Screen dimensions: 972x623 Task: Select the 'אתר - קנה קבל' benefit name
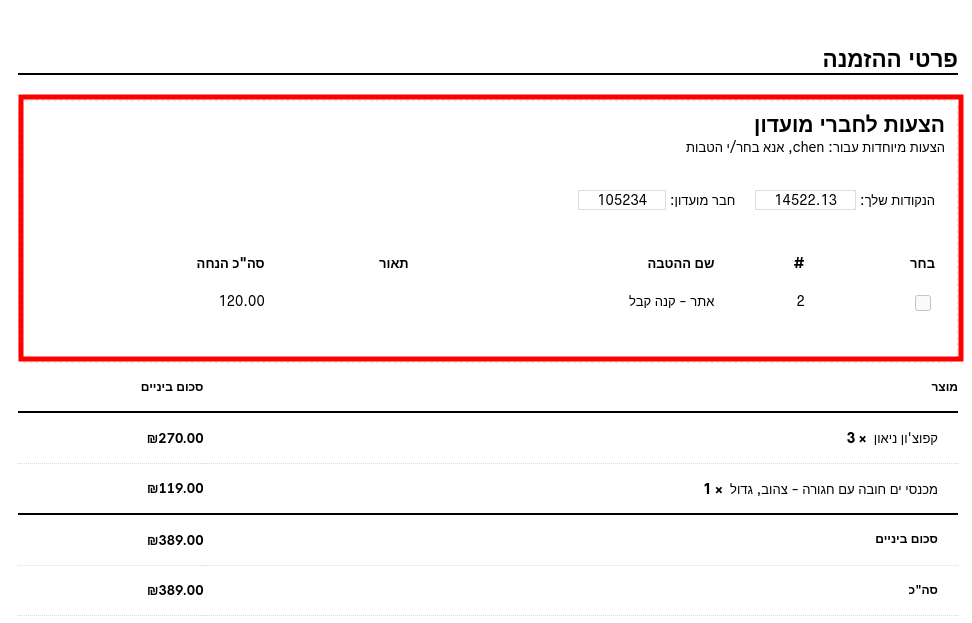point(671,301)
